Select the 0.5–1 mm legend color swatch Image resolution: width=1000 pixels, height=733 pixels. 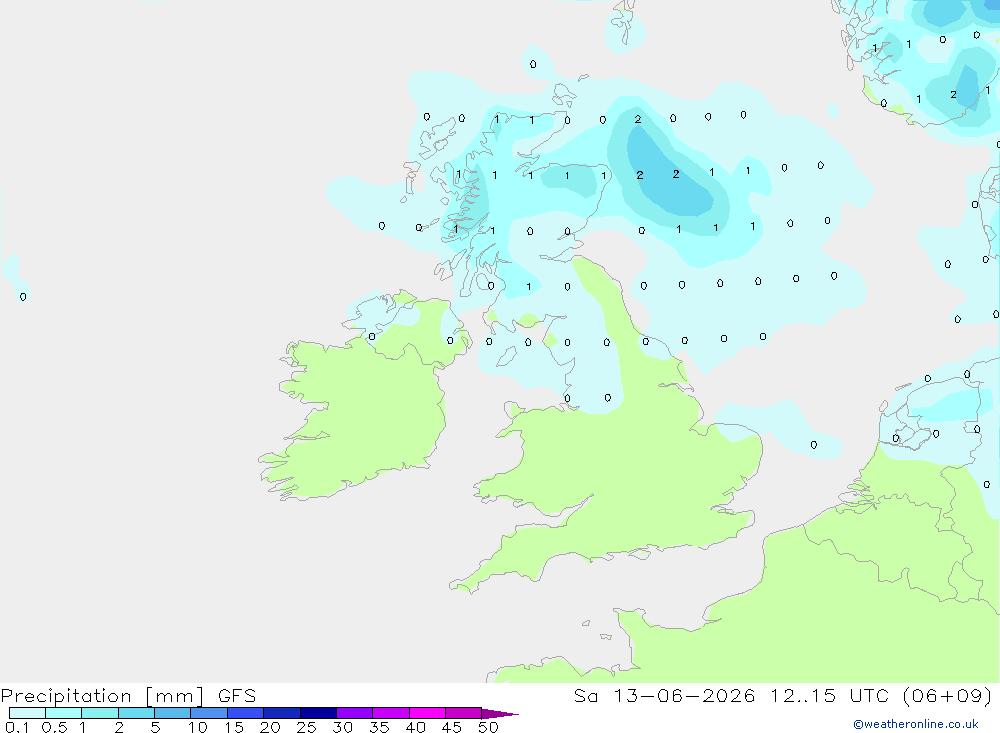(64, 713)
